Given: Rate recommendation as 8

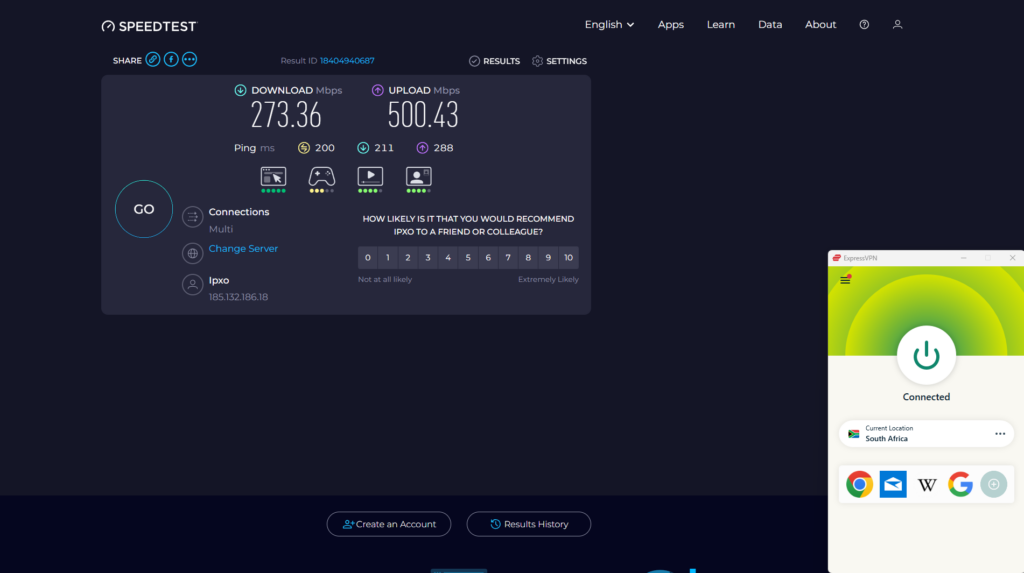Looking at the screenshot, I should pos(528,258).
